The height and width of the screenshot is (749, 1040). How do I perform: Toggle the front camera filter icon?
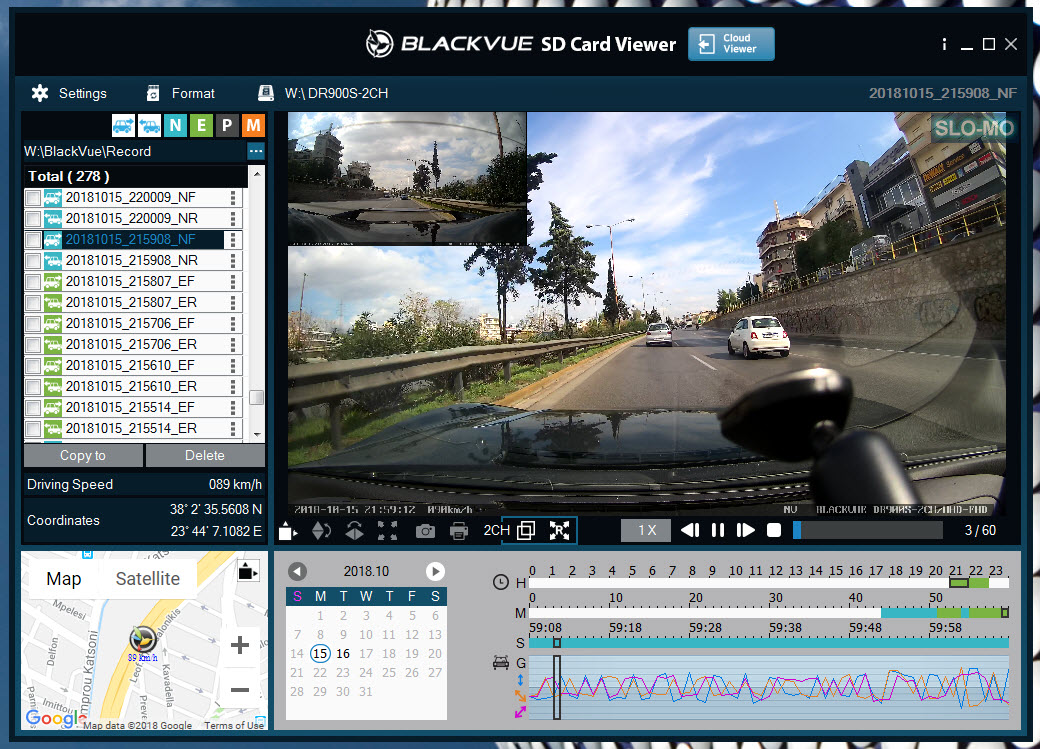[123, 125]
